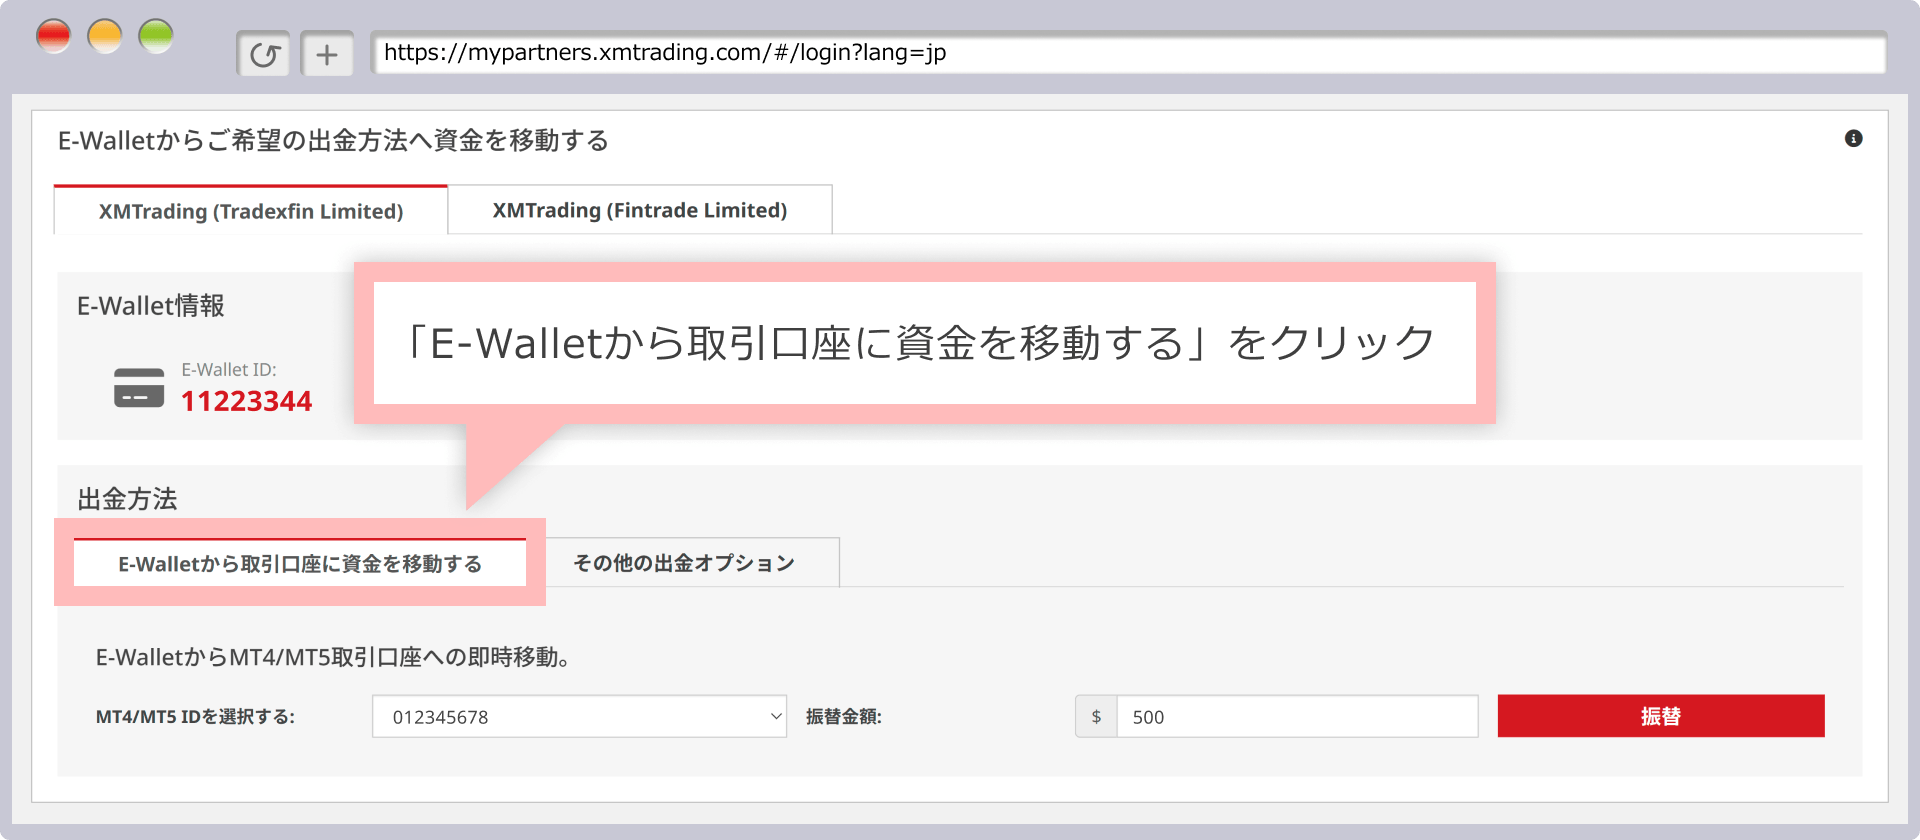Click the browser reload icon
The height and width of the screenshot is (840, 1920).
pos(264,54)
